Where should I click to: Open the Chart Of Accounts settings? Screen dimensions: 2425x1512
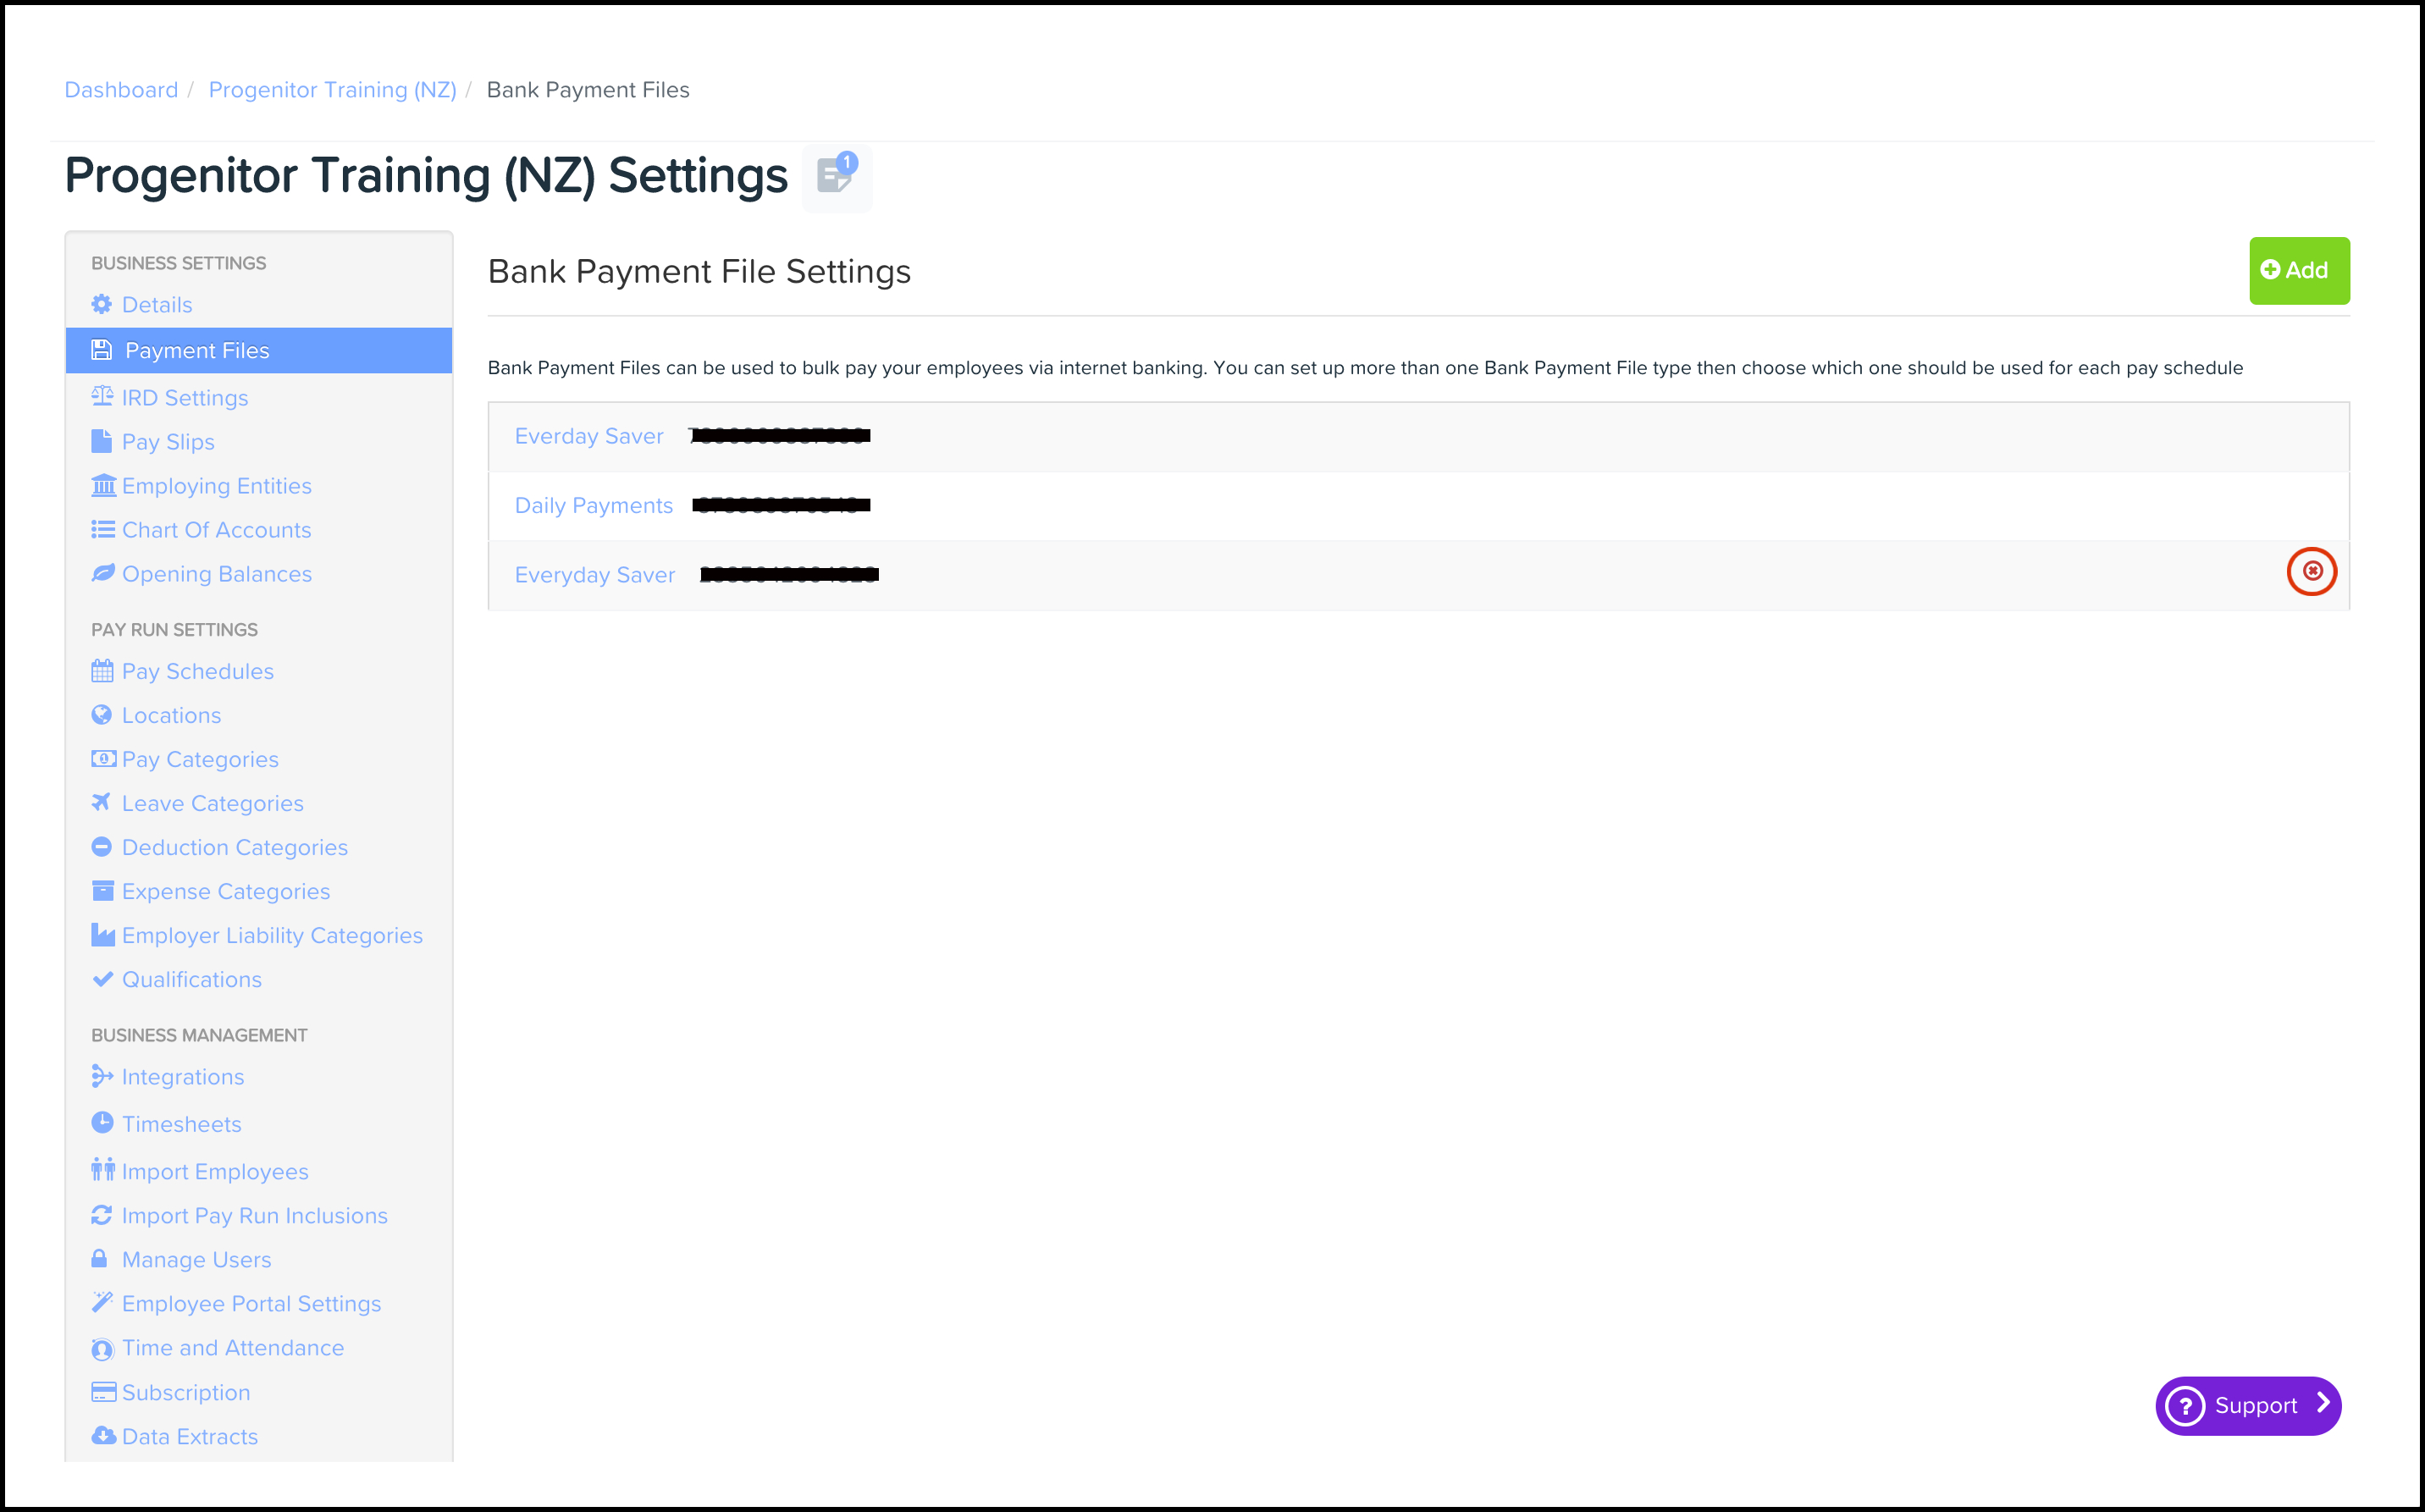[216, 530]
